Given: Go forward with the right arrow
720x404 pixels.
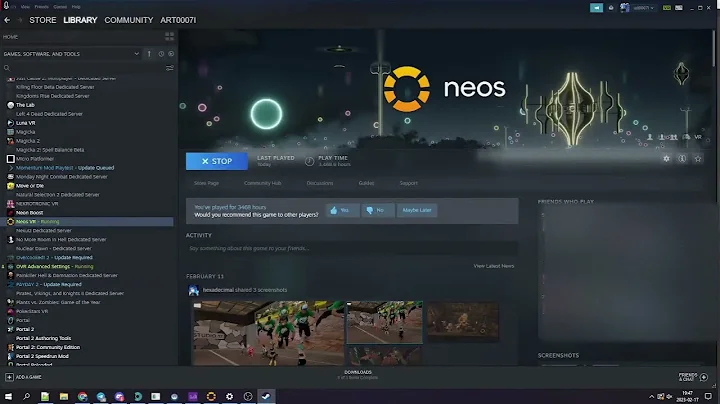Looking at the screenshot, I should (x=20, y=20).
